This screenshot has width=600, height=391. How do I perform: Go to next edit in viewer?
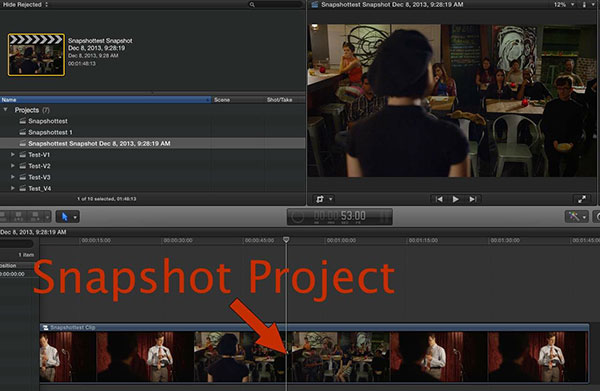473,199
